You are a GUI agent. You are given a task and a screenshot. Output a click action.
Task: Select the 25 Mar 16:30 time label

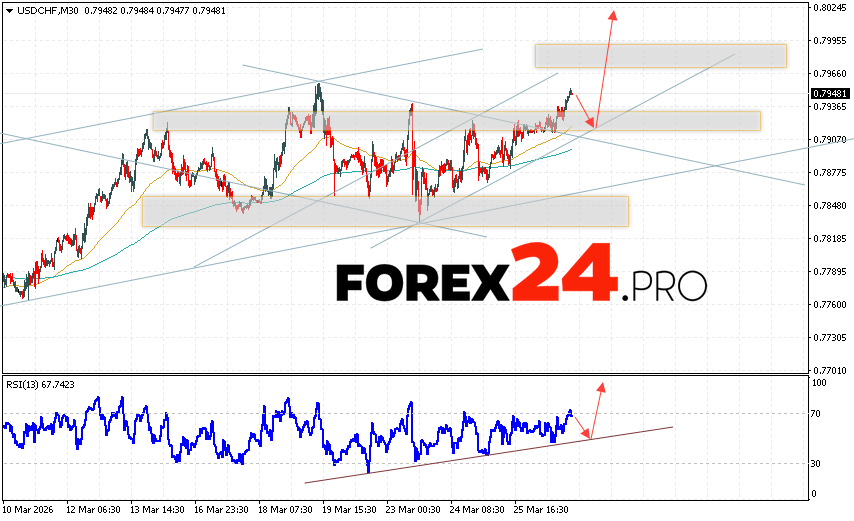point(541,510)
